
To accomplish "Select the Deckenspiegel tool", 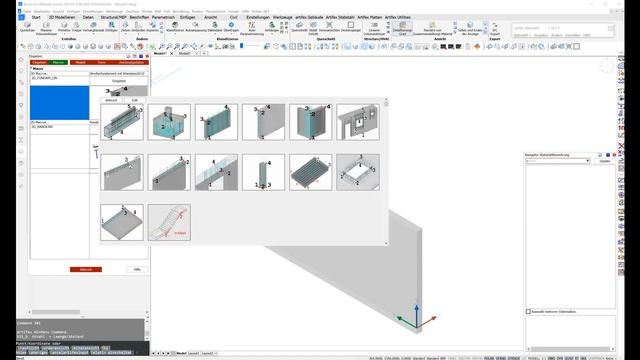I will (x=351, y=27).
